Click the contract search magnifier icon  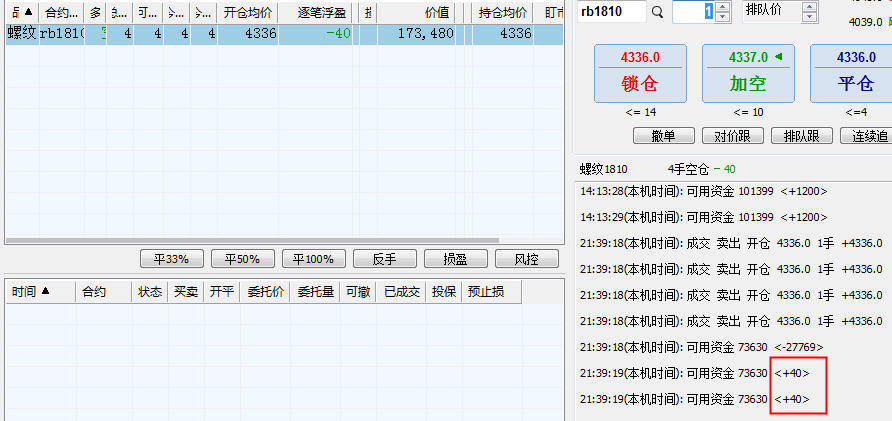tap(657, 12)
